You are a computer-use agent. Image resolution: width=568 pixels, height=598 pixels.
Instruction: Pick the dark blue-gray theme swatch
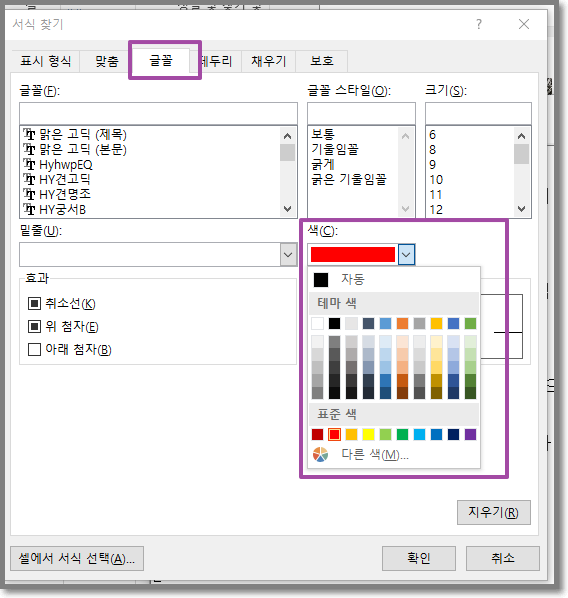click(368, 323)
